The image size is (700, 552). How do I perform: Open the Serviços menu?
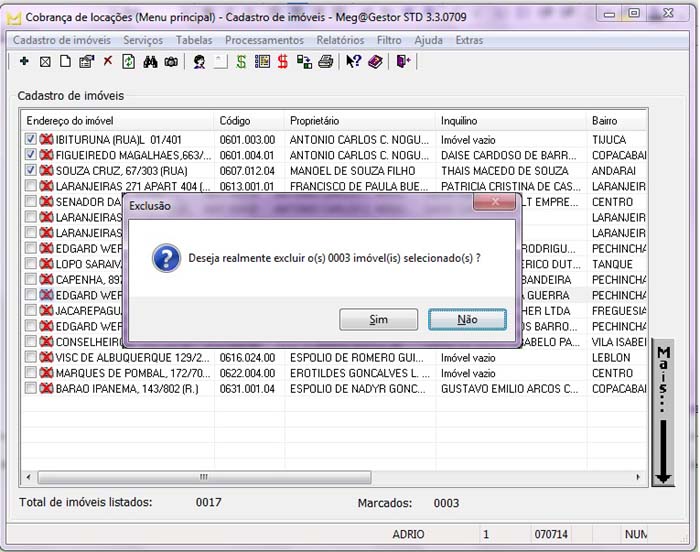coord(143,40)
